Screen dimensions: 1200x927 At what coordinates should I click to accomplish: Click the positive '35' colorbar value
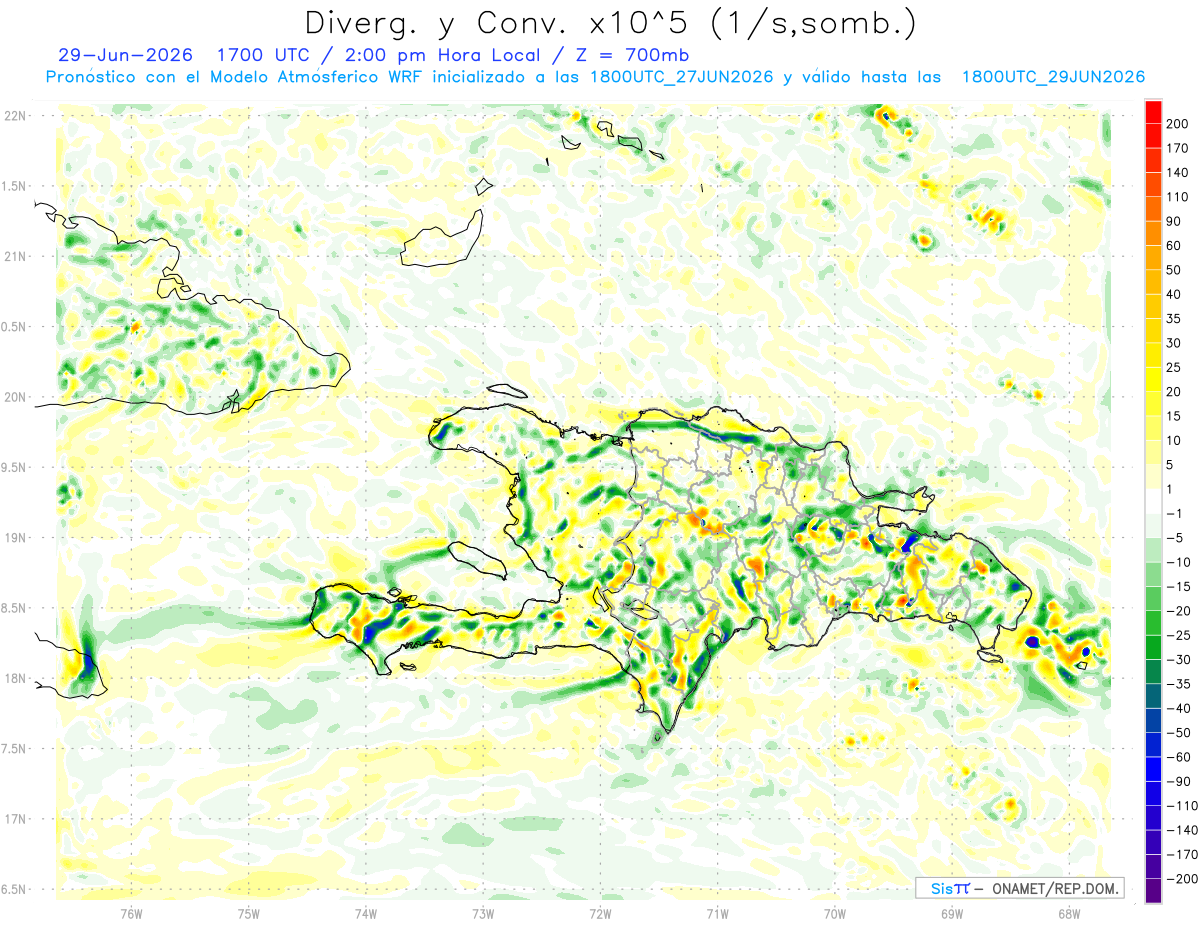(x=1174, y=319)
